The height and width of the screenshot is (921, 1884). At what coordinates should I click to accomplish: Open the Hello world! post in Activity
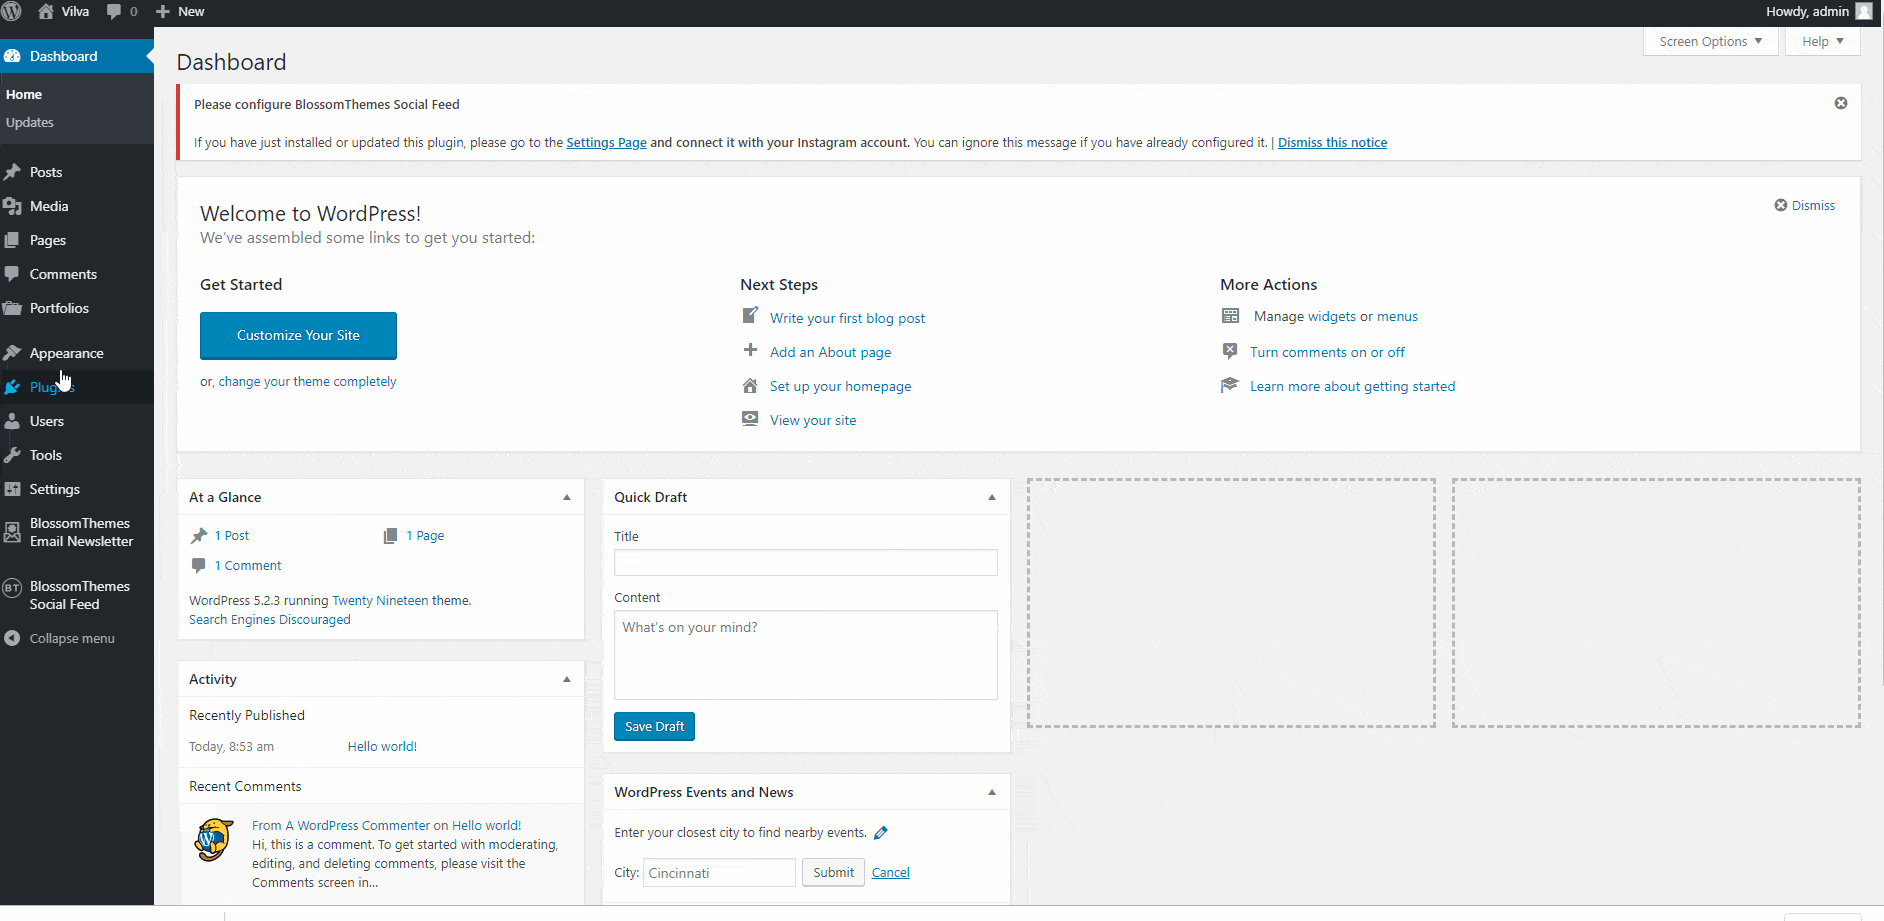tap(382, 747)
